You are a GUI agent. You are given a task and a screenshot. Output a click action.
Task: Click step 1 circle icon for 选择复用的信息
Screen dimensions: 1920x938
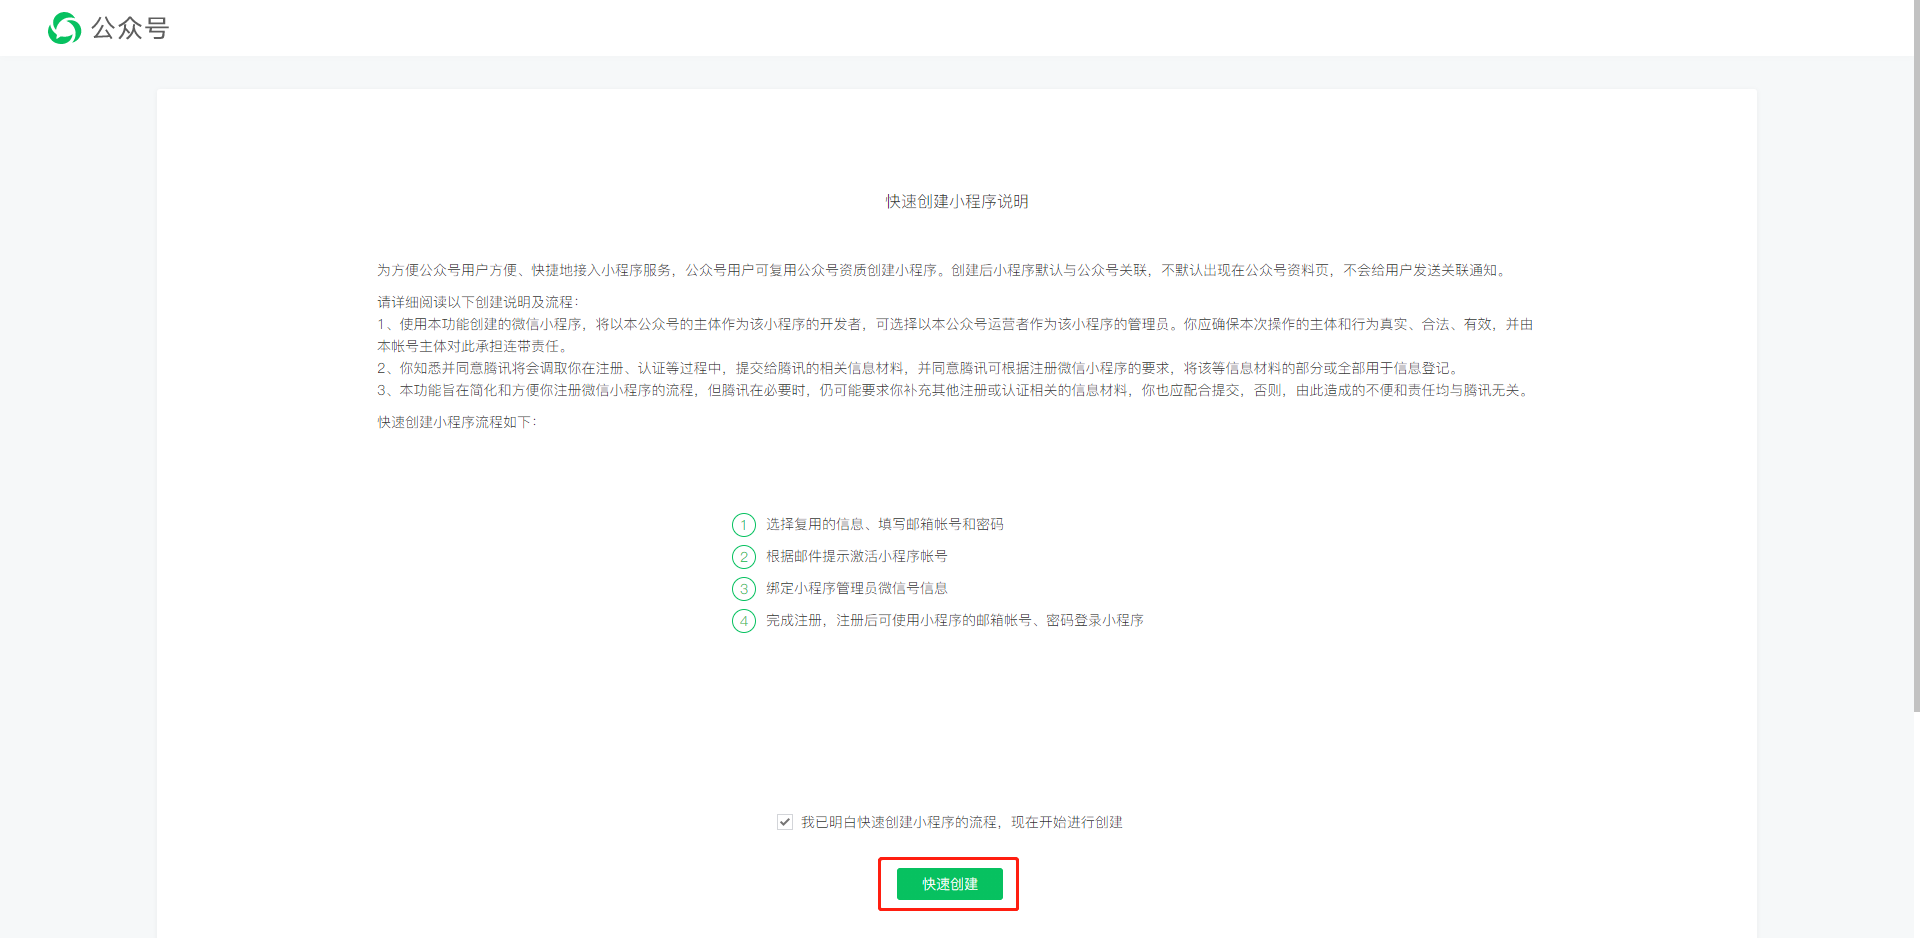744,525
